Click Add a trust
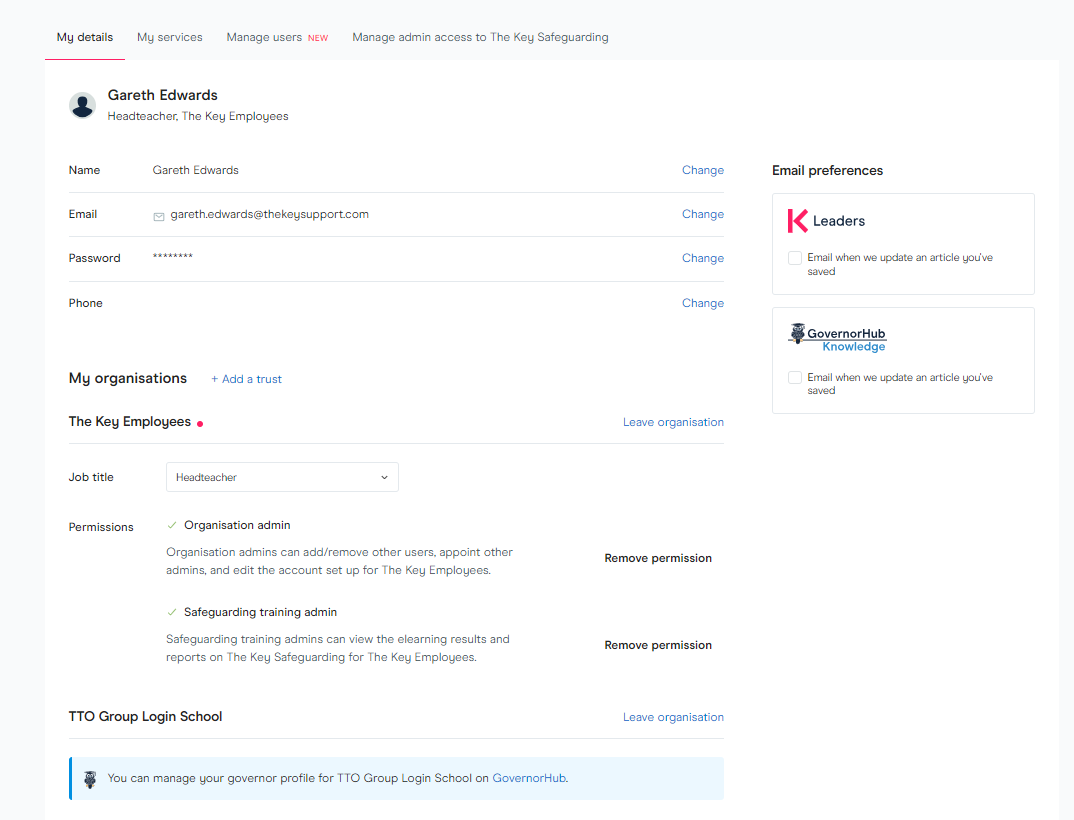This screenshot has width=1074, height=820. tap(246, 379)
